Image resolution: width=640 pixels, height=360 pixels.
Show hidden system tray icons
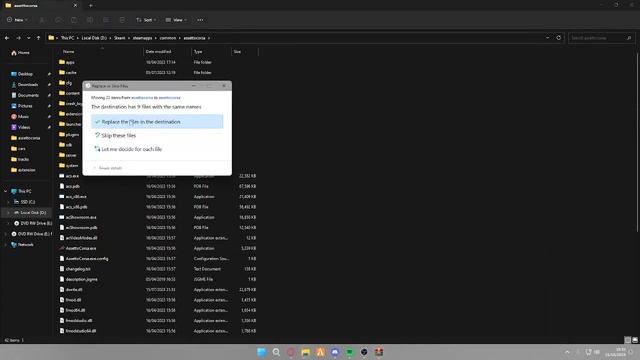pyautogui.click(x=567, y=352)
